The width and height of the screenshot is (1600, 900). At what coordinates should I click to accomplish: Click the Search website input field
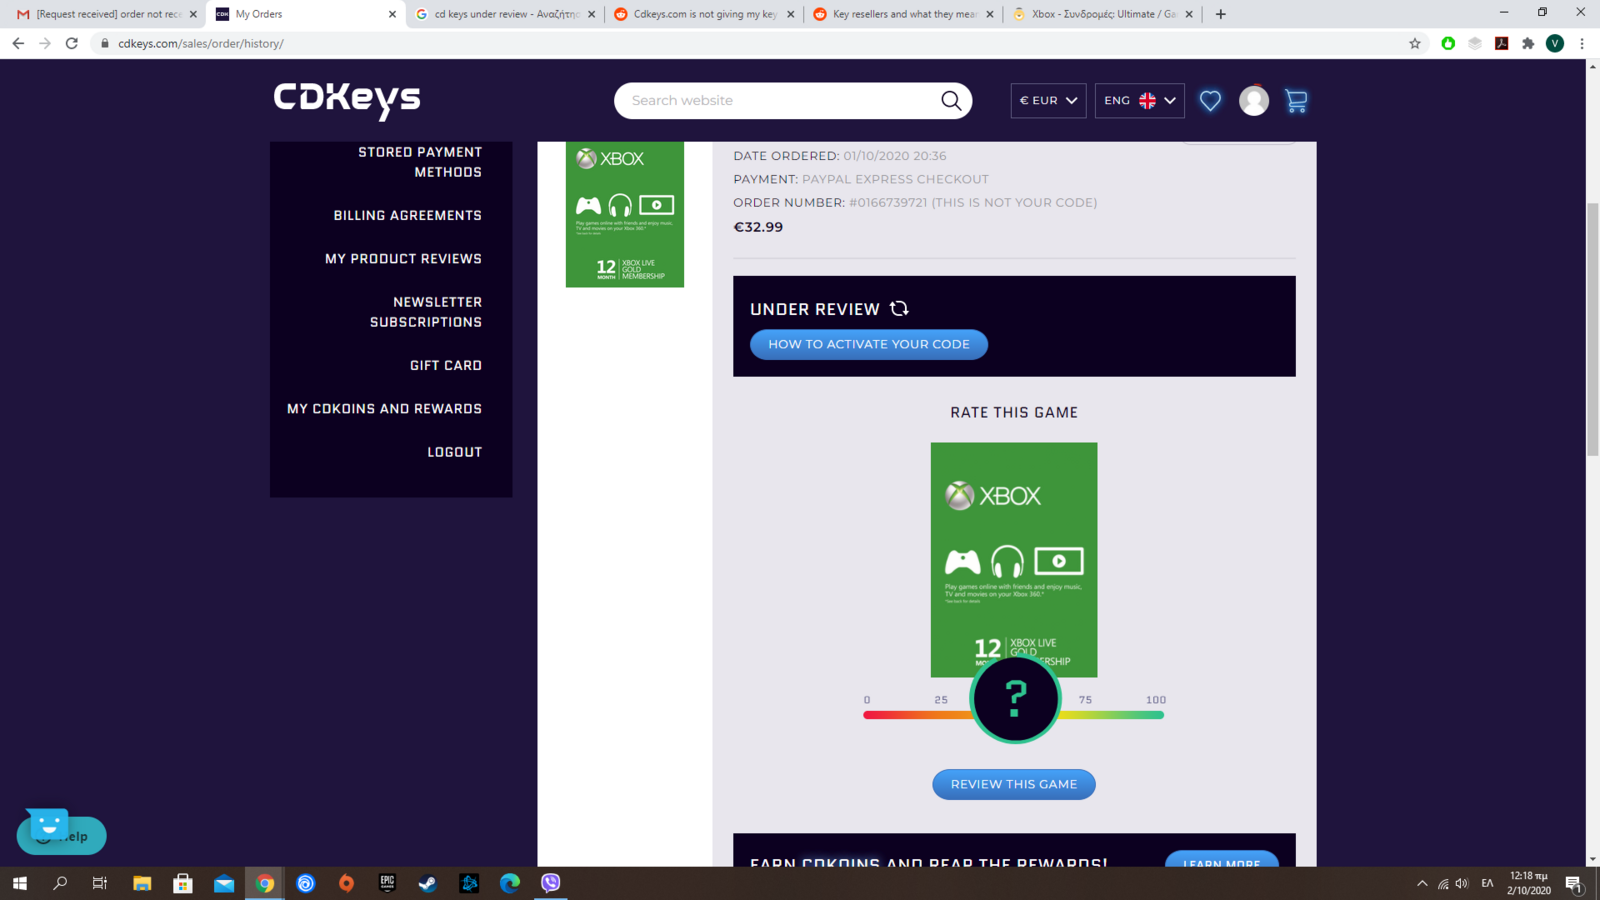click(x=780, y=100)
